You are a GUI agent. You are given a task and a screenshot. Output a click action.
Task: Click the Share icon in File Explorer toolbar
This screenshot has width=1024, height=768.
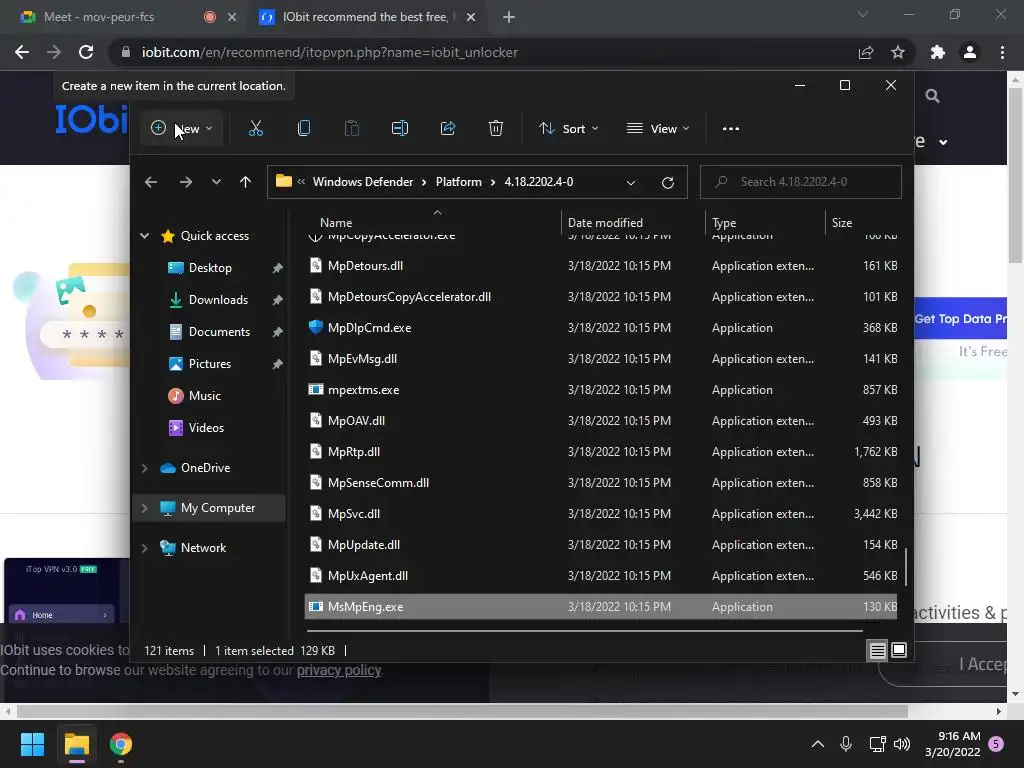coord(448,129)
